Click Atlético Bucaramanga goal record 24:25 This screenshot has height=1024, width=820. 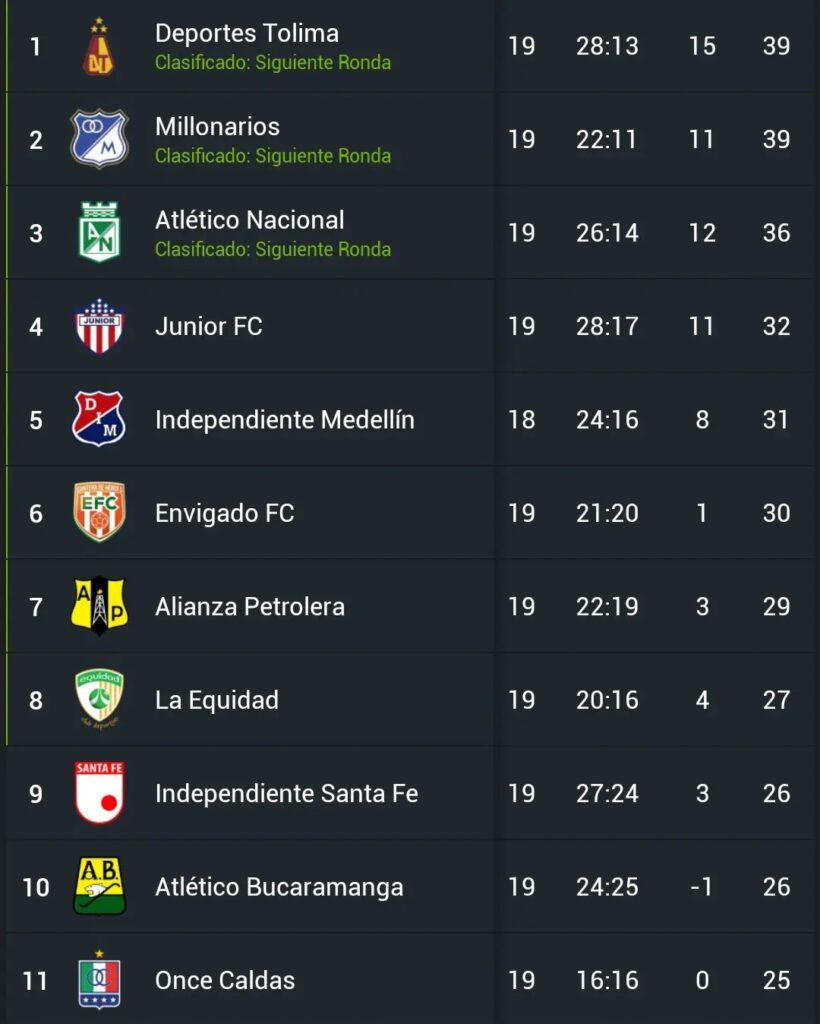pos(607,887)
